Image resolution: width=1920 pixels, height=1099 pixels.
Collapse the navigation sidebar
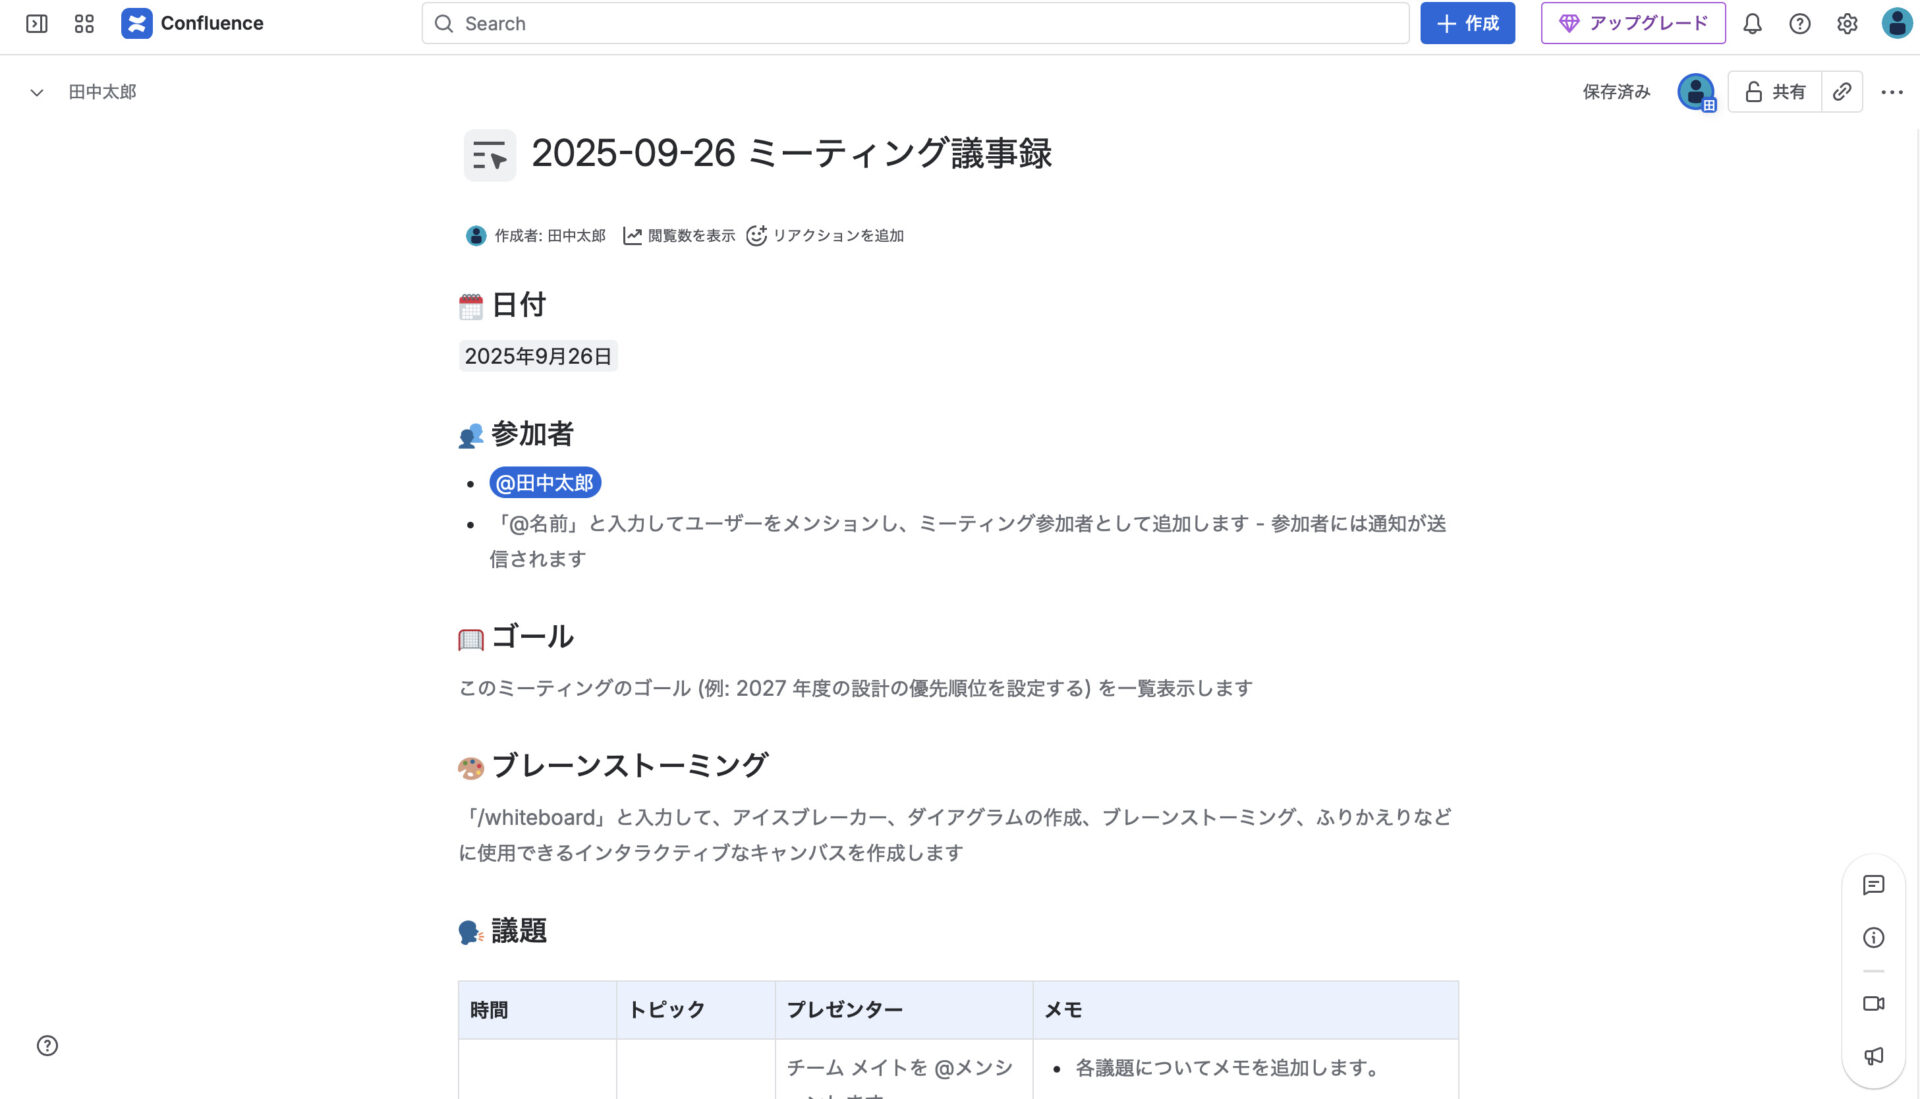tap(37, 23)
